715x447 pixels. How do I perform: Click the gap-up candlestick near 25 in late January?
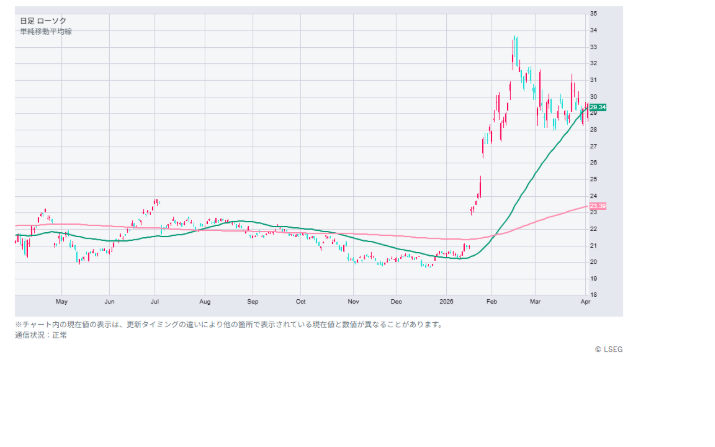(480, 185)
